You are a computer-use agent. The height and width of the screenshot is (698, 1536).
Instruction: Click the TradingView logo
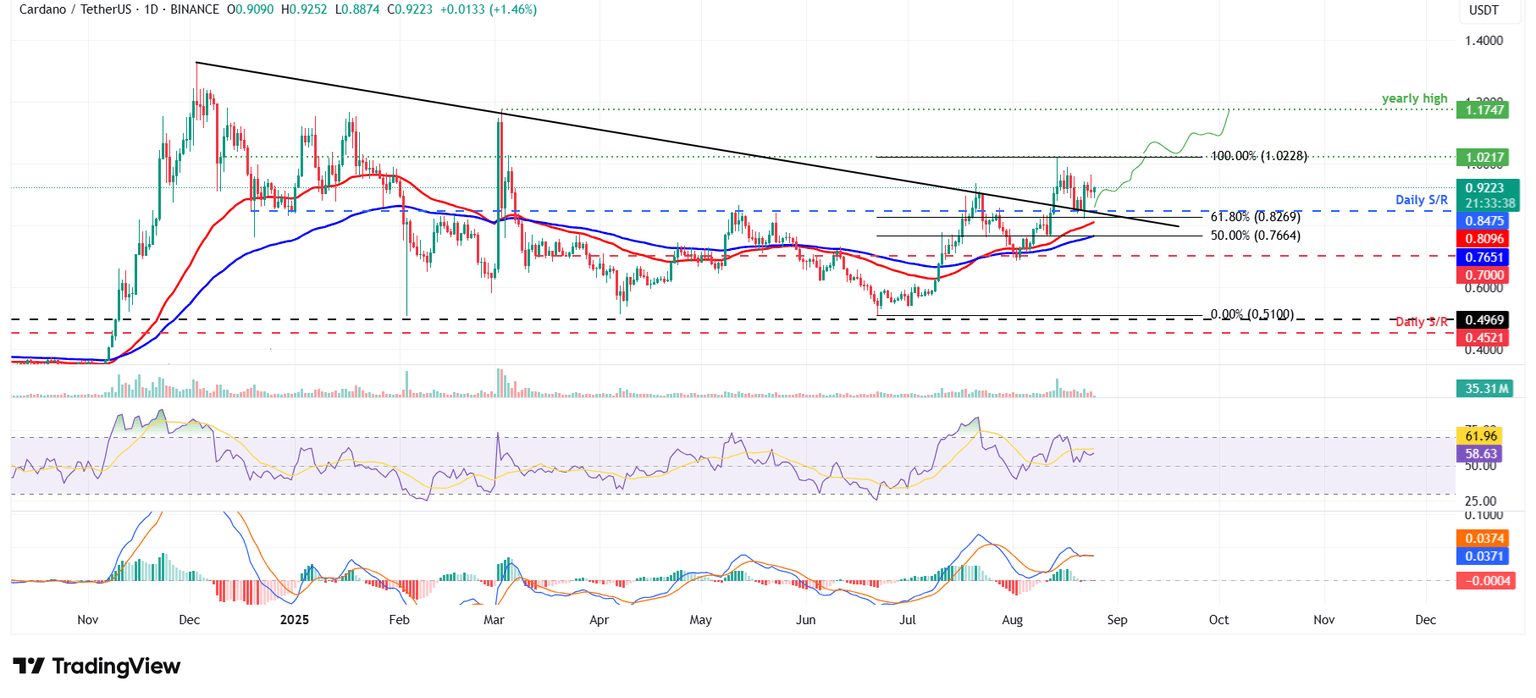click(x=95, y=666)
